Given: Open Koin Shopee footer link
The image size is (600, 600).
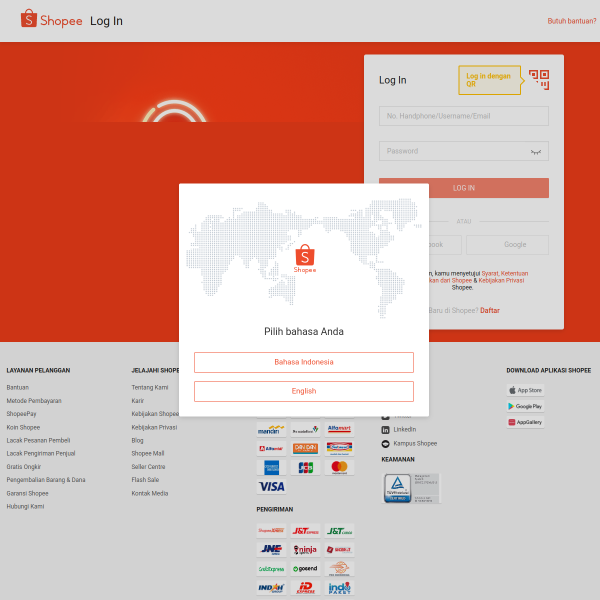Looking at the screenshot, I should [23, 427].
